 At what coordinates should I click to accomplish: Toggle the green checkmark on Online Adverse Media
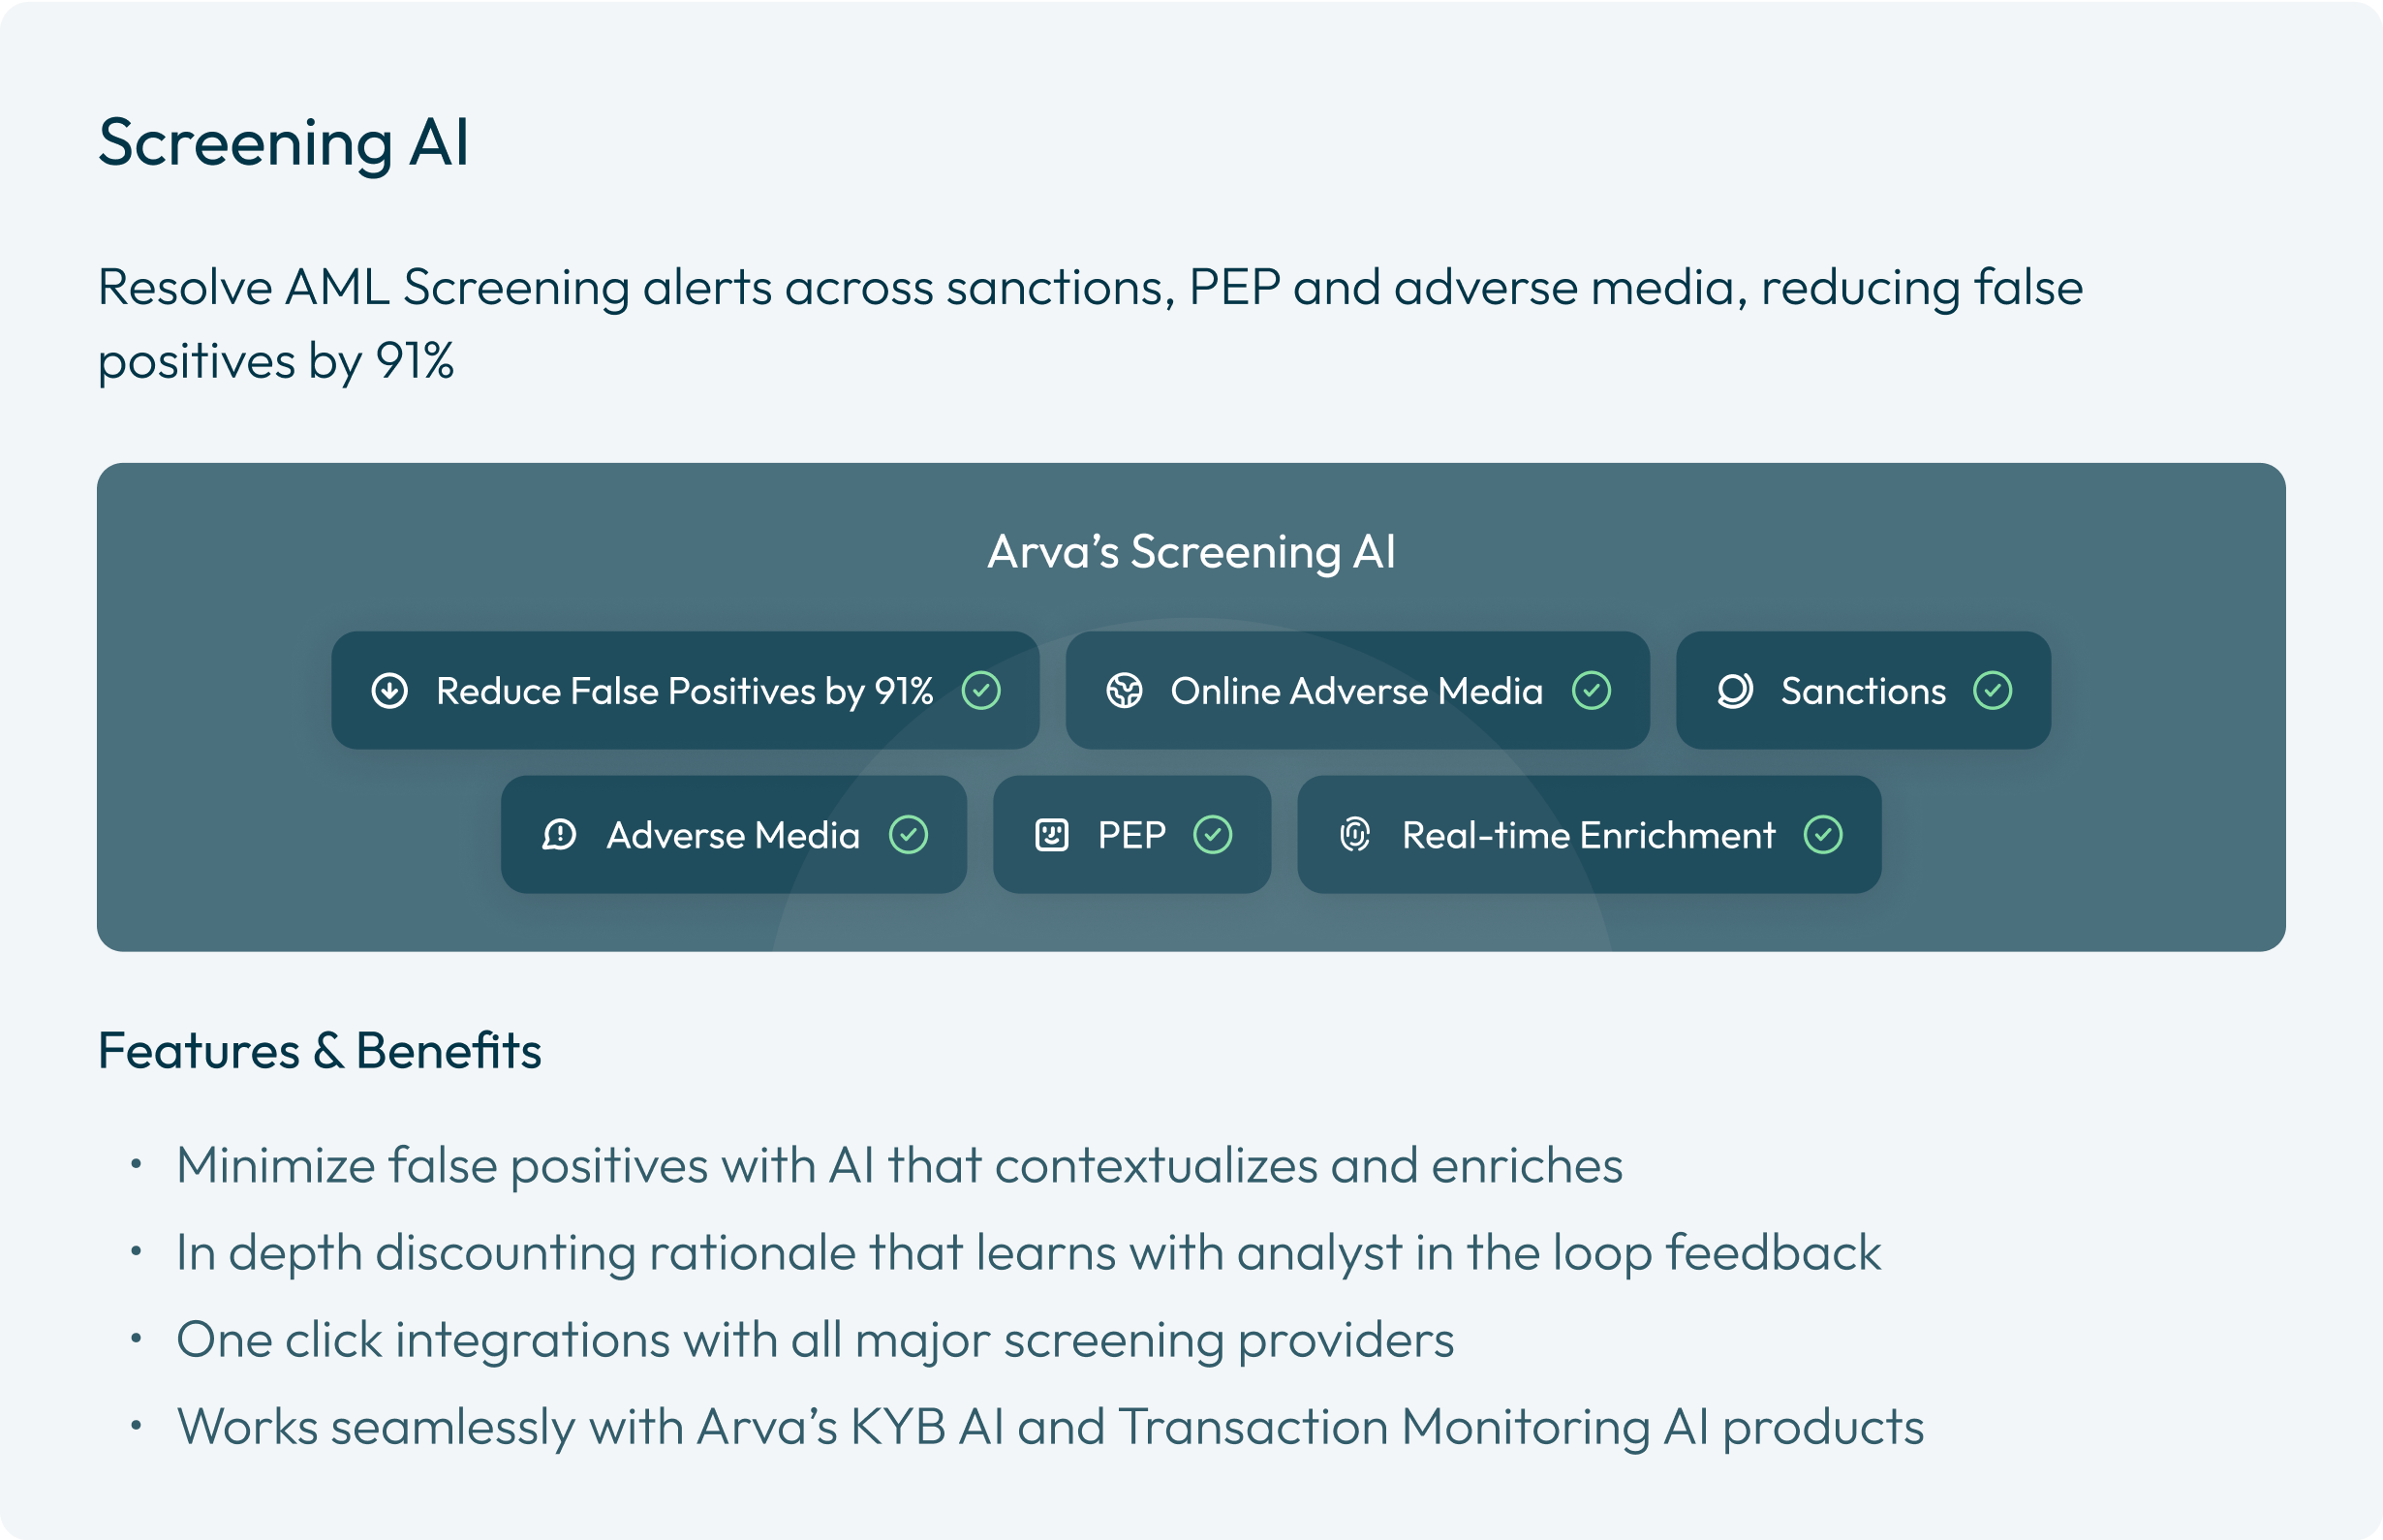coord(1591,691)
